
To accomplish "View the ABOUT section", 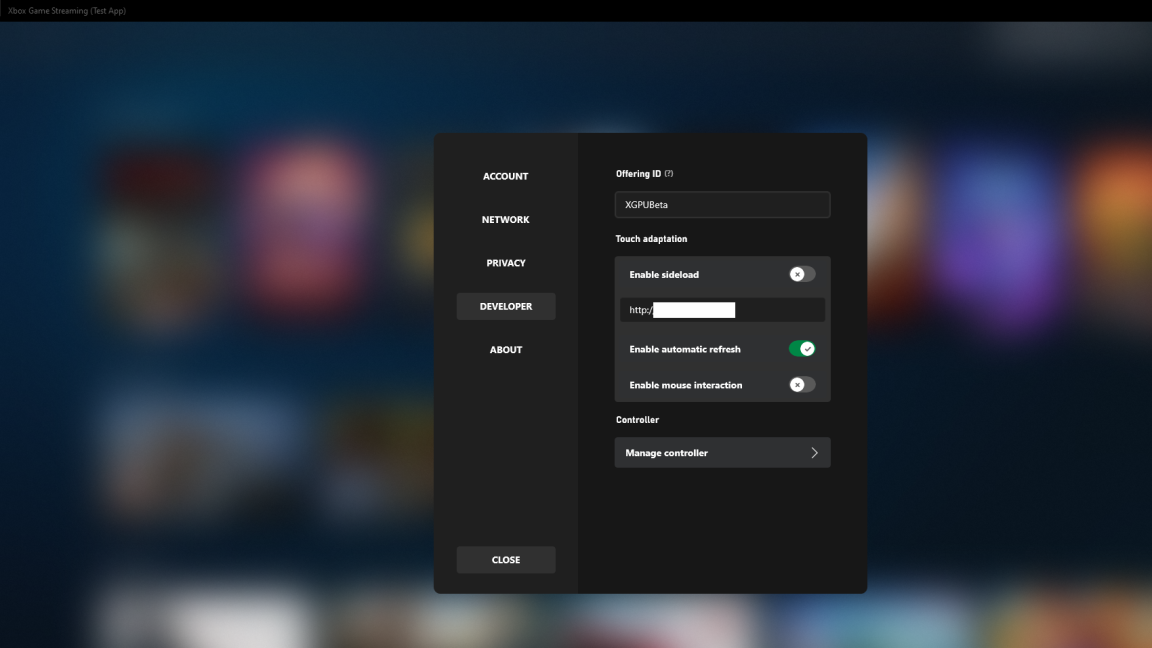I will point(505,349).
